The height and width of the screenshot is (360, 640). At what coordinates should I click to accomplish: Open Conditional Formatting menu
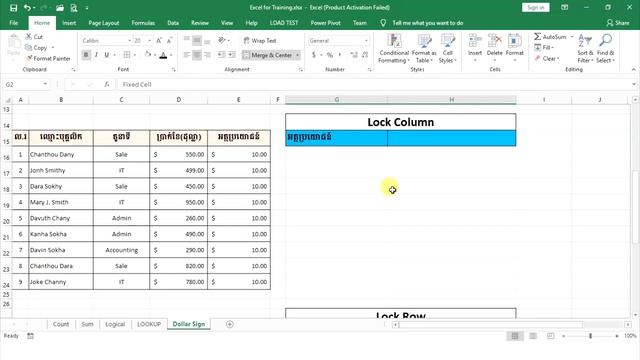click(x=393, y=49)
